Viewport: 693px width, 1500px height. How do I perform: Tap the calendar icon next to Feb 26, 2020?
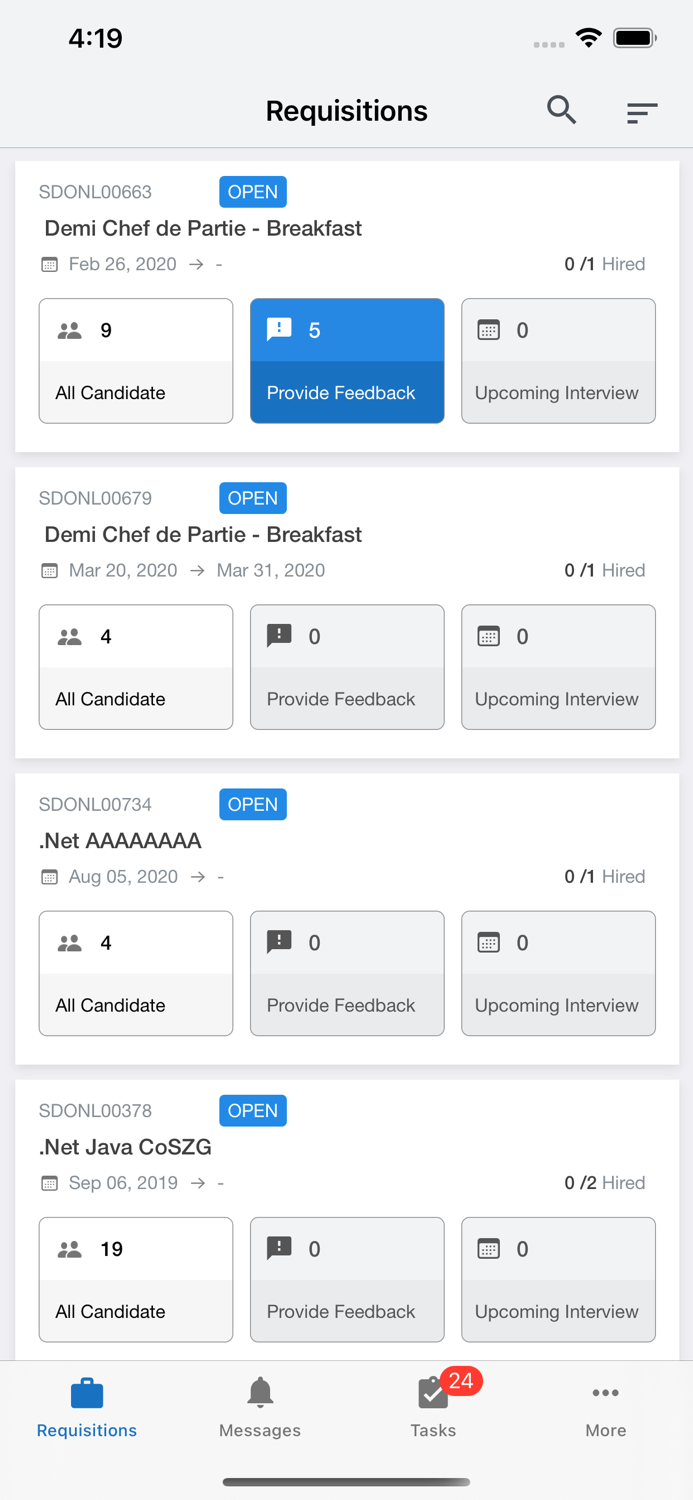49,264
